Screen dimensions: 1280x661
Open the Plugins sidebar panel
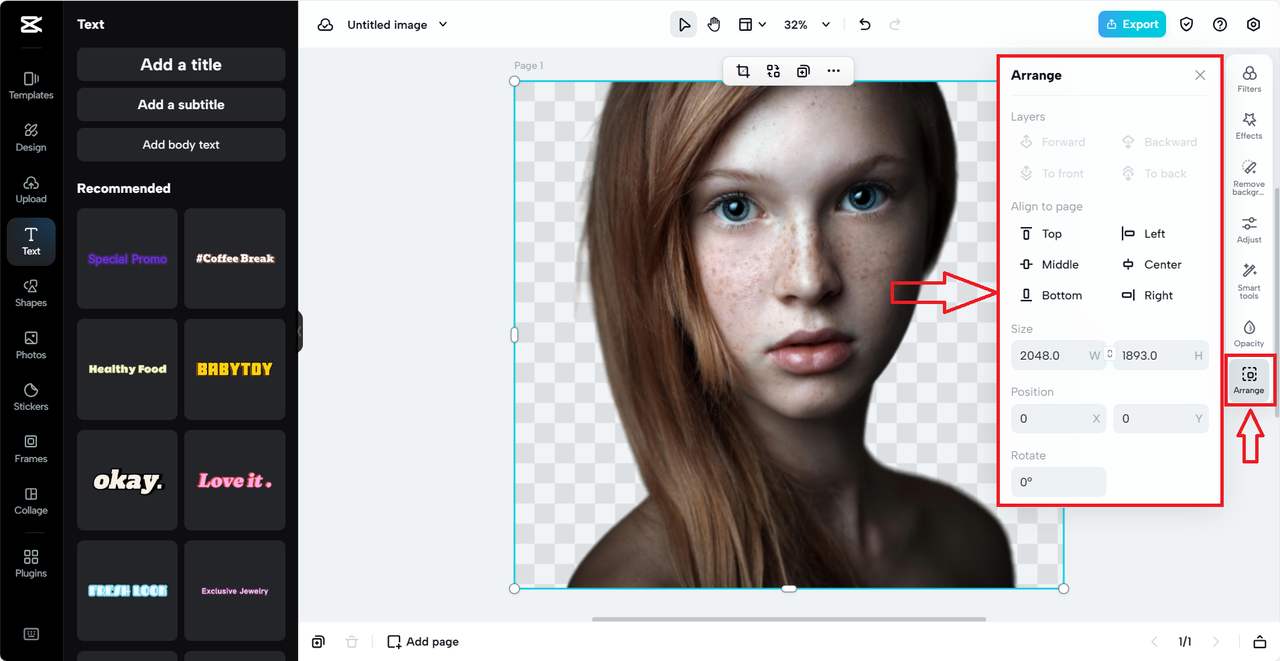(x=31, y=564)
